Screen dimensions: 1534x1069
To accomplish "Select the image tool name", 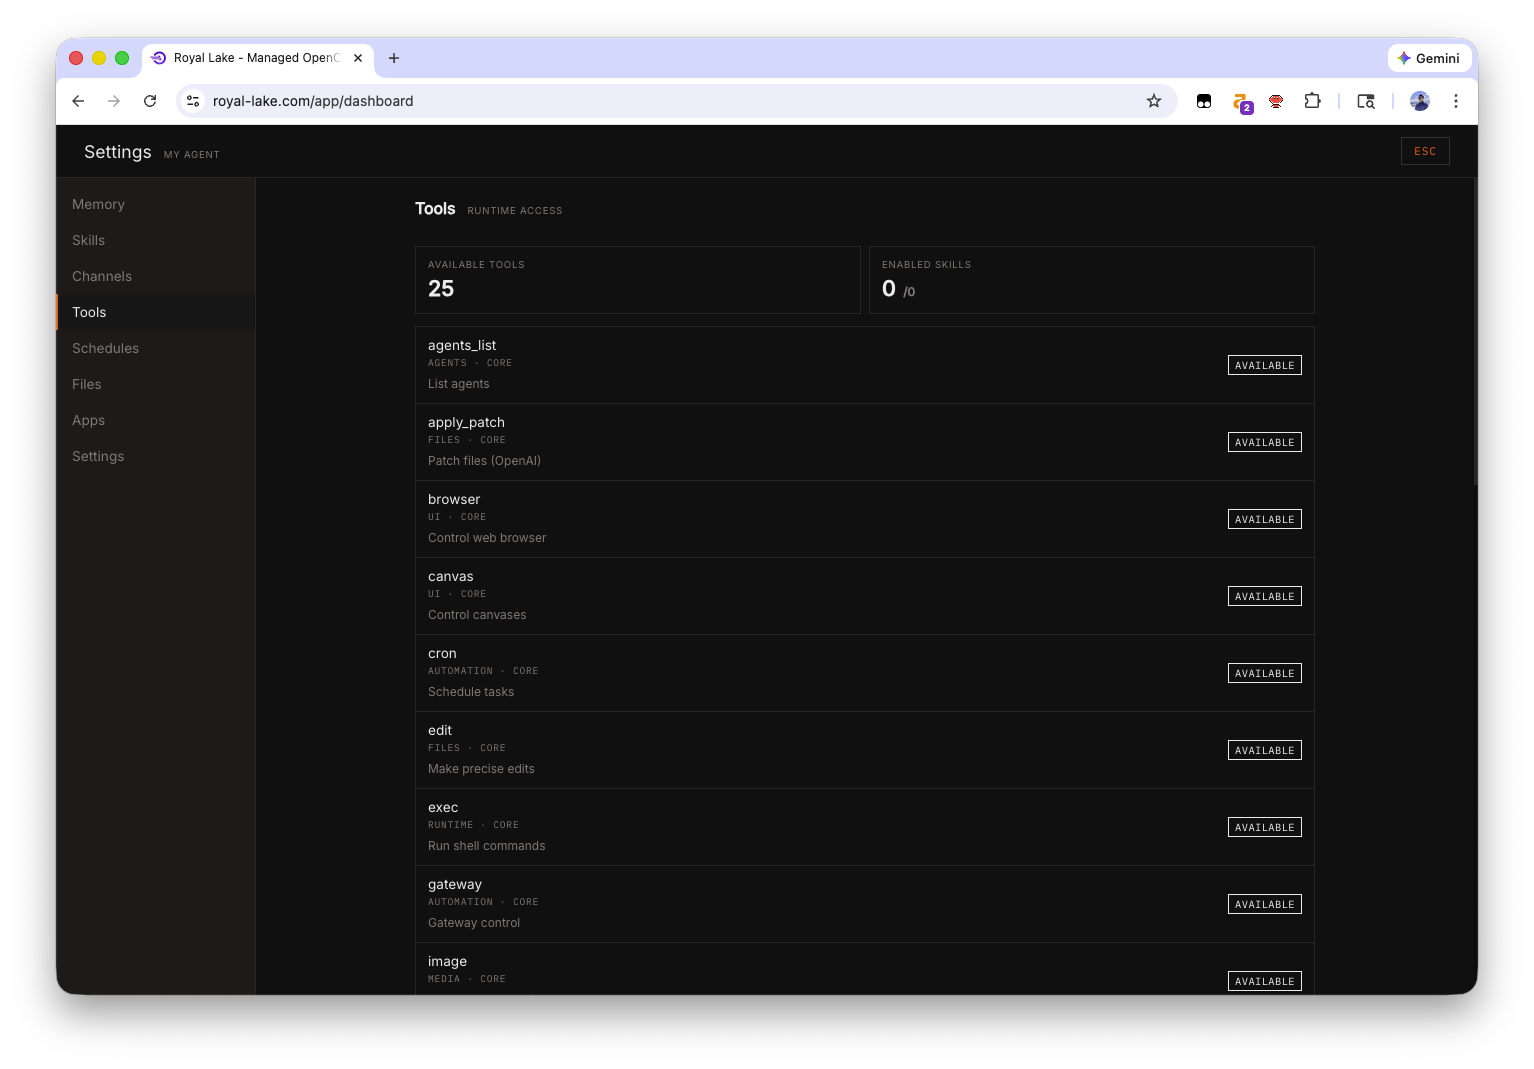I will 447,961.
